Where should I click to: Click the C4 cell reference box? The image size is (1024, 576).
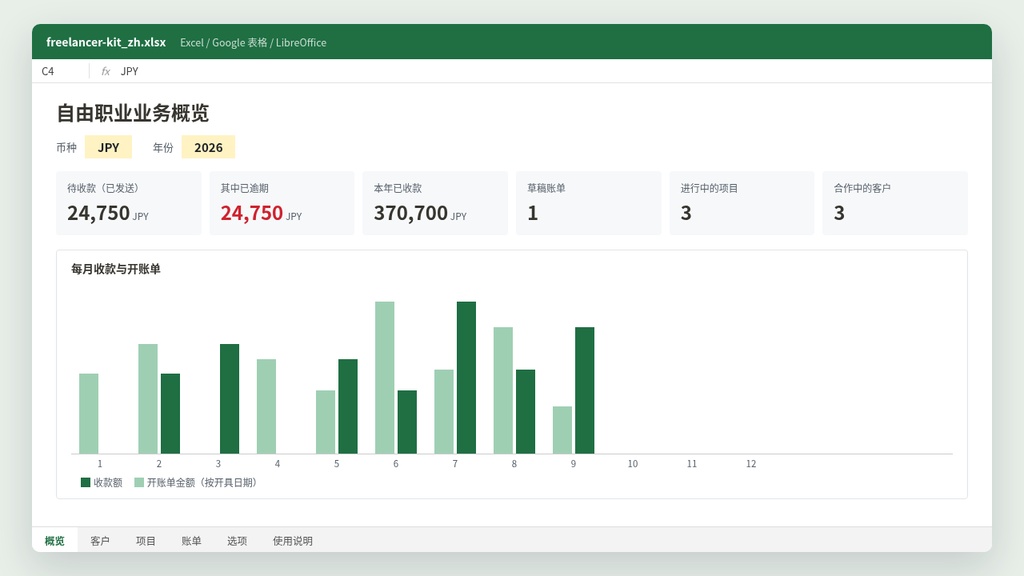61,71
